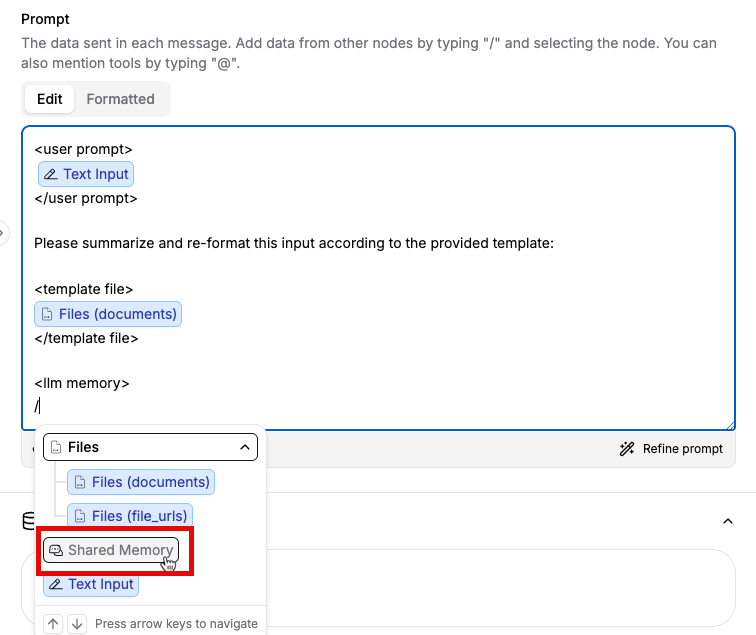Viewport: 756px width, 635px height.
Task: Click the up arrow navigation key icon
Action: (54, 623)
